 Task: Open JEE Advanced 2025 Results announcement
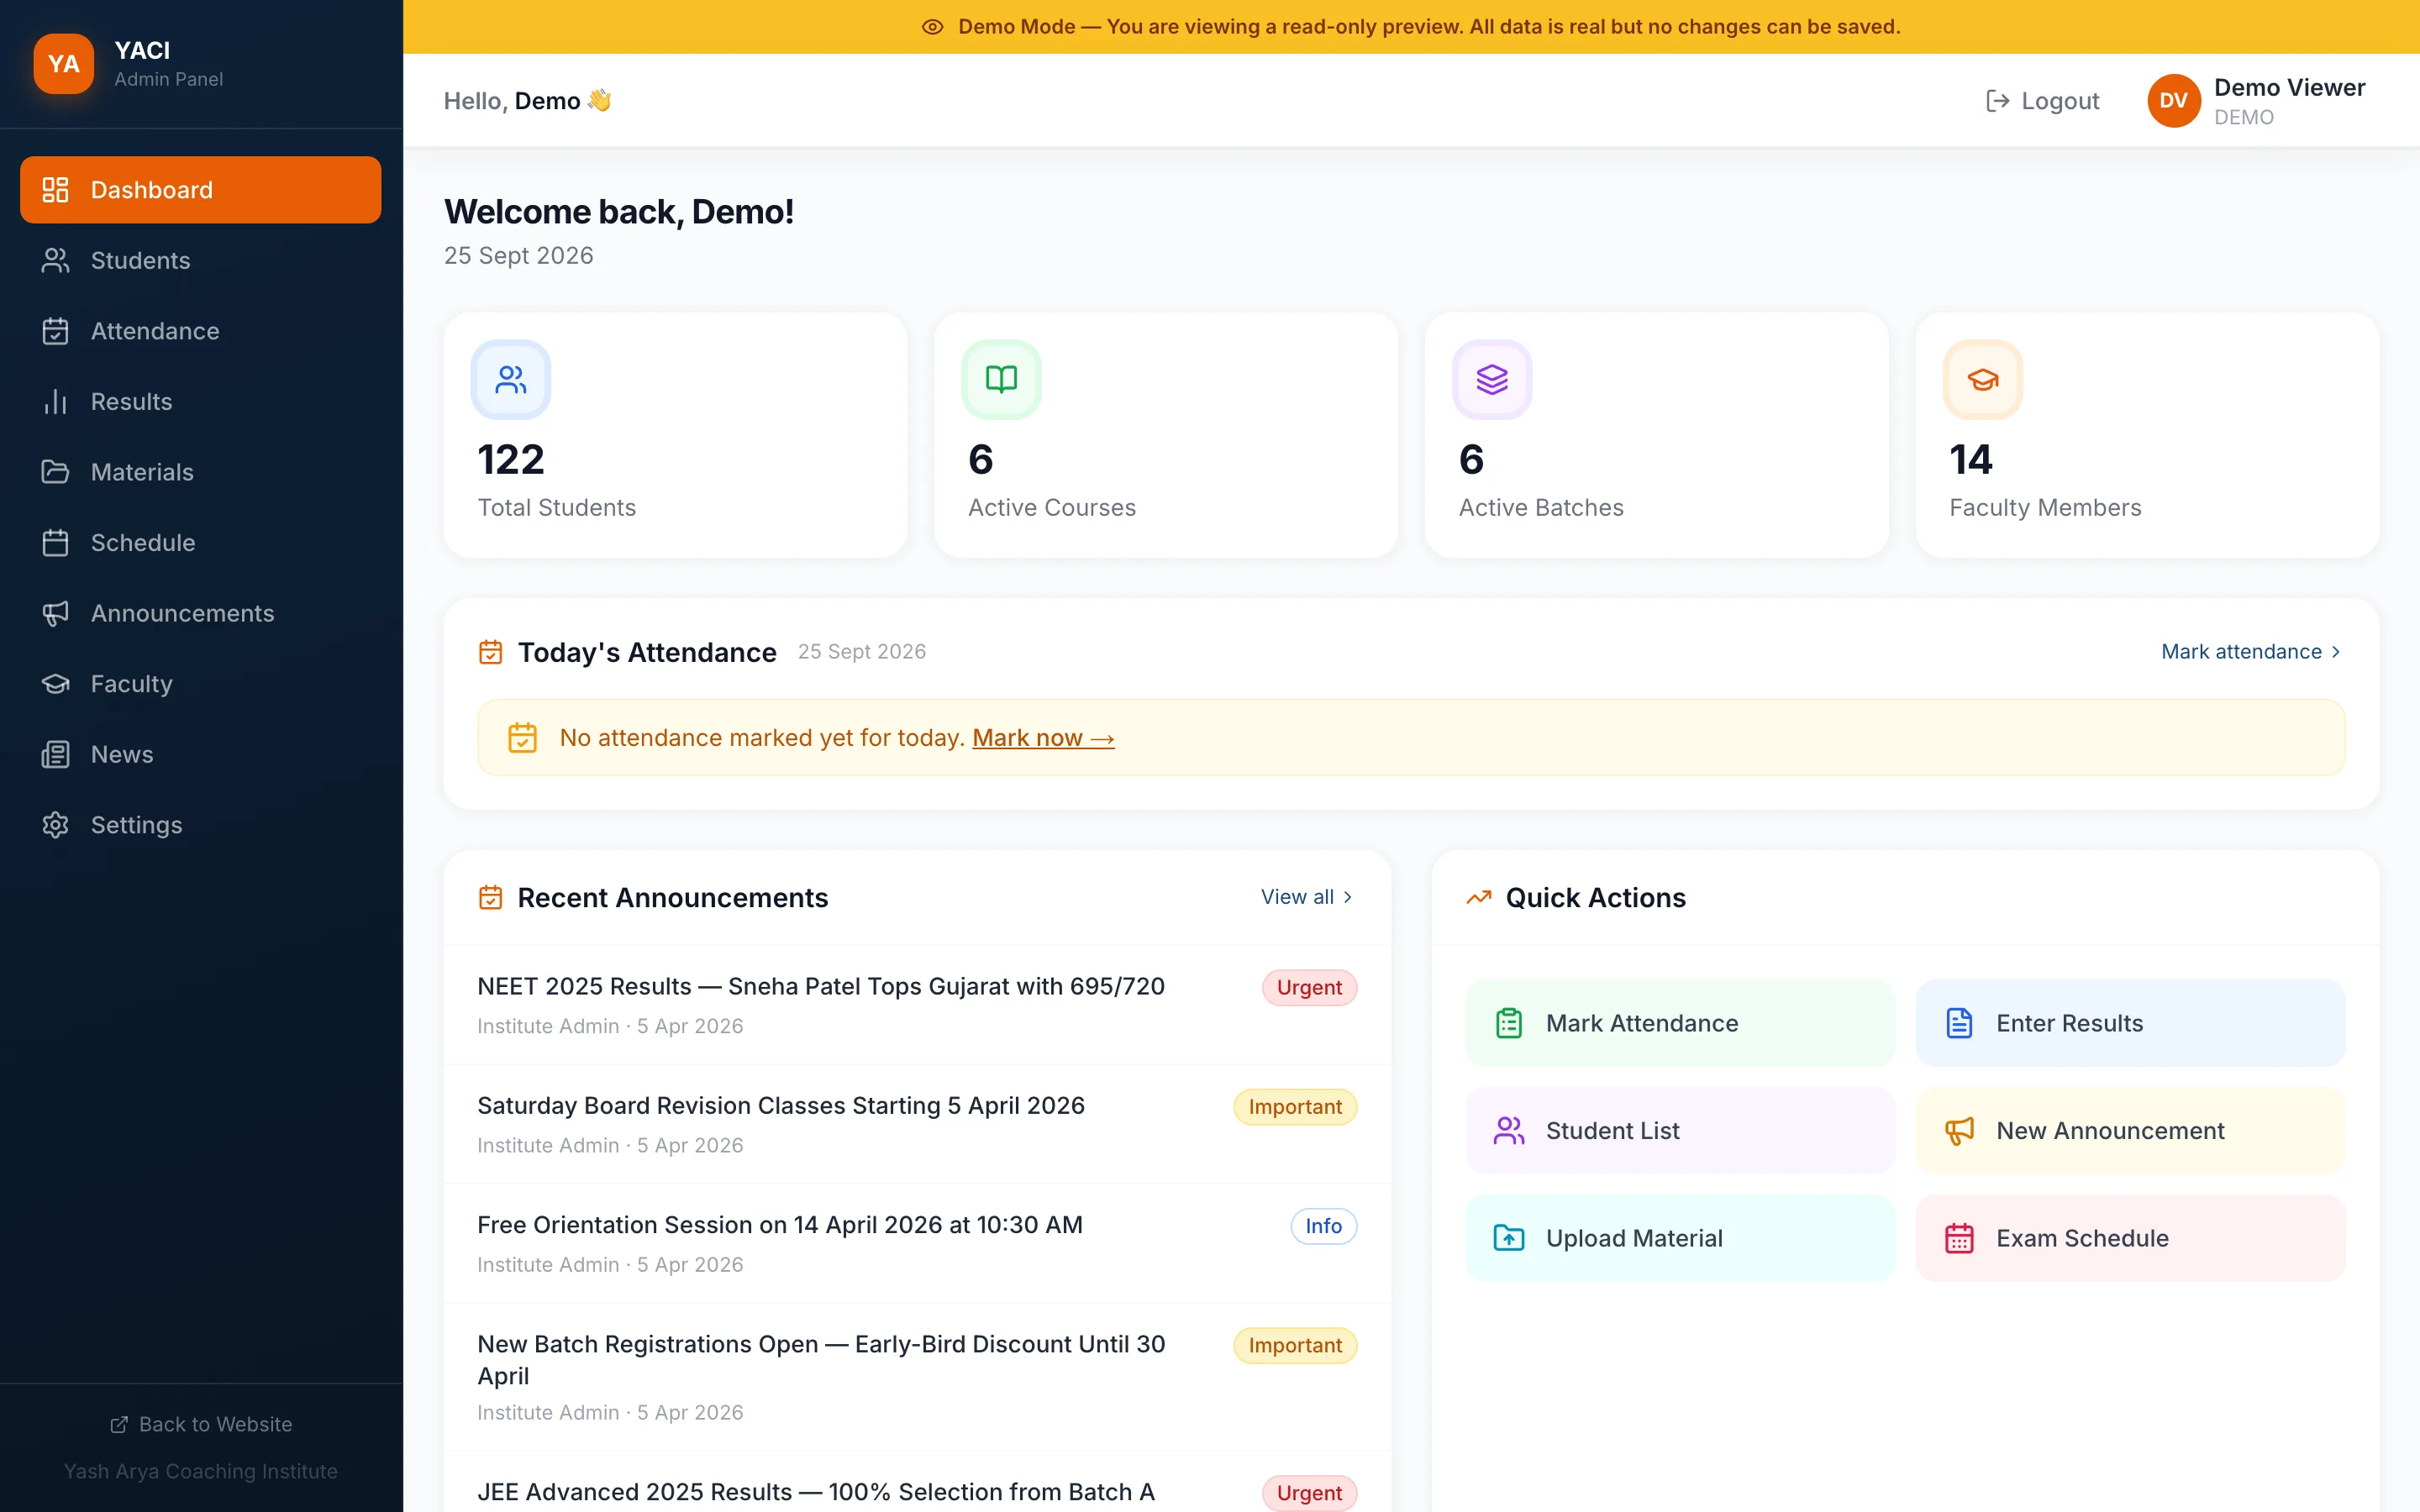[x=816, y=1492]
